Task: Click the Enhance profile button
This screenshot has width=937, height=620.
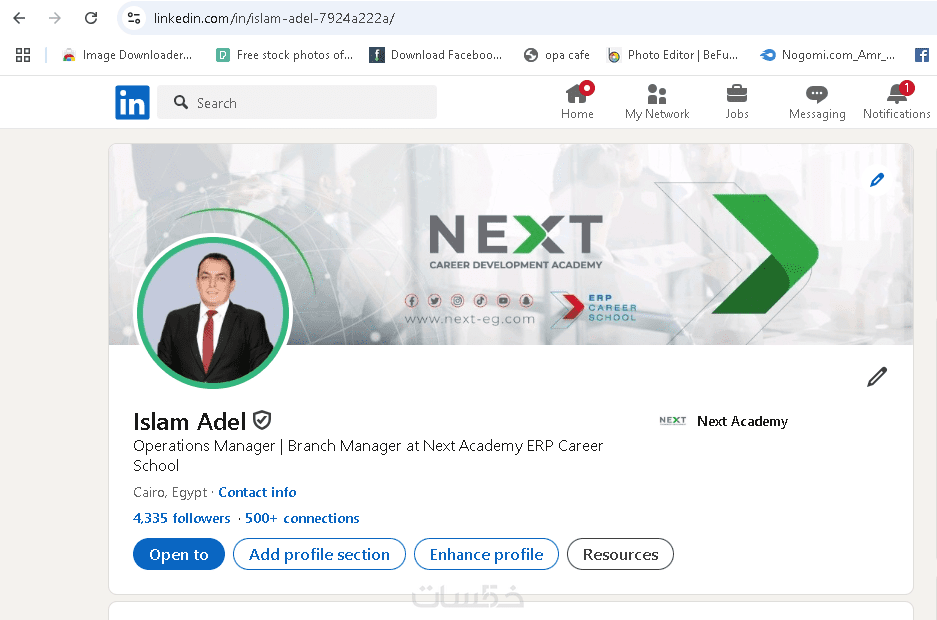Action: click(x=486, y=554)
